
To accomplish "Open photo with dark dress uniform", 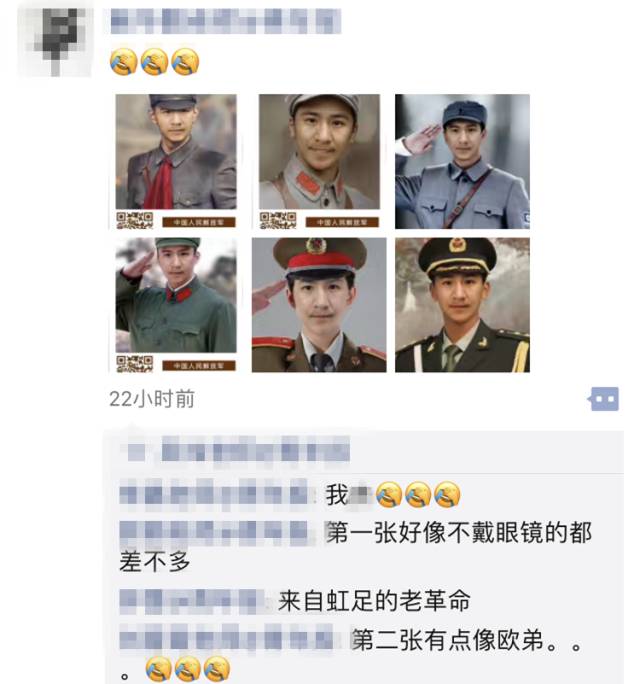I will tap(462, 304).
